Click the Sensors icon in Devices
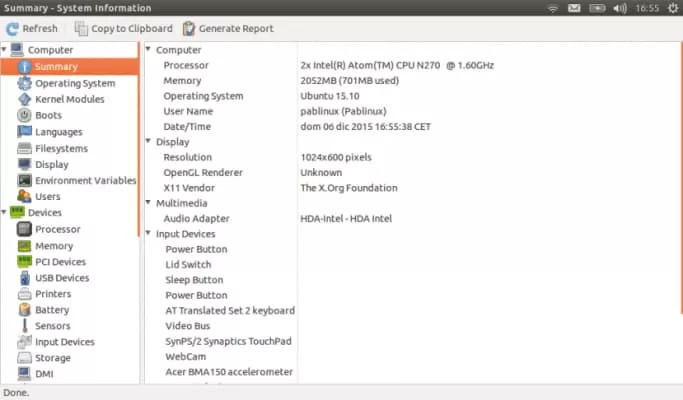This screenshot has height=400, width=683. pyautogui.click(x=26, y=326)
